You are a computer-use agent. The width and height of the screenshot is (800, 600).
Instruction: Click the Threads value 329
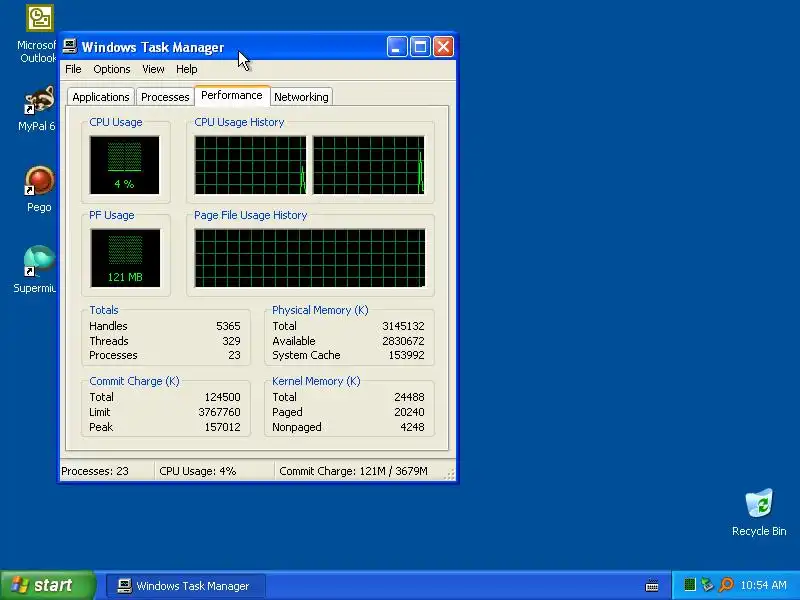pos(231,341)
